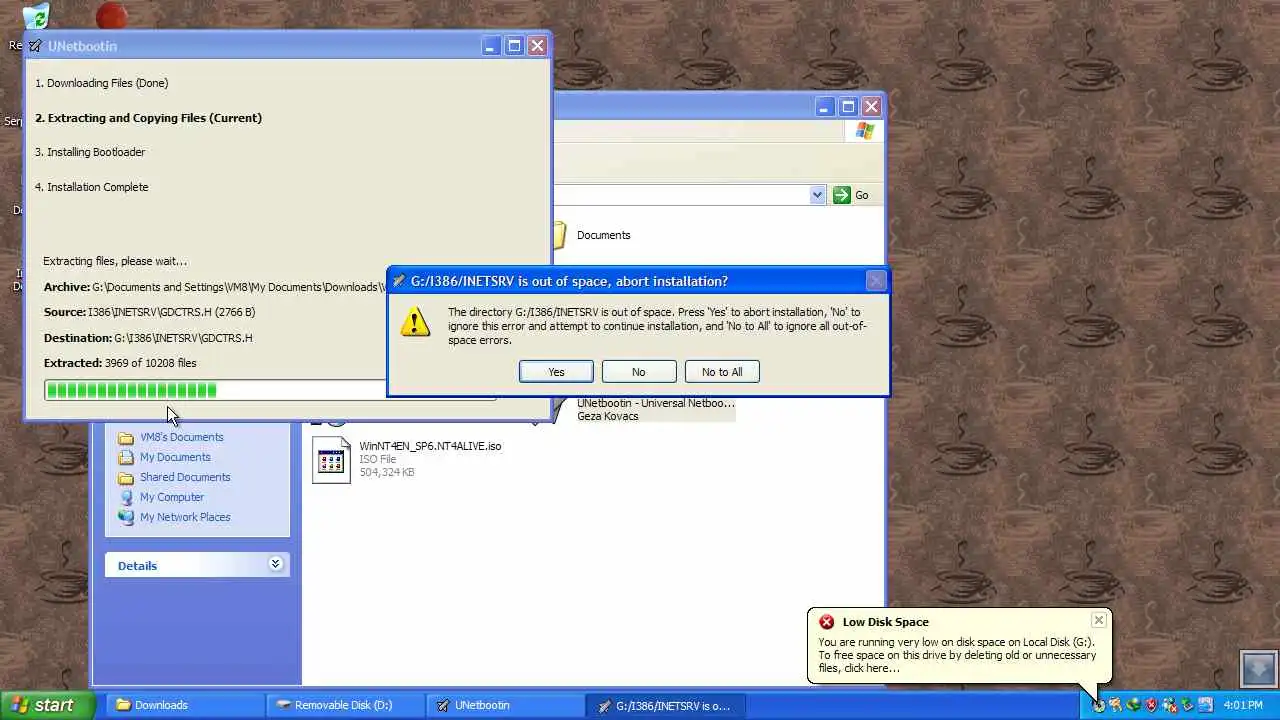Minimize the Explorer Downloads window
Screen dimensions: 1280x720
click(824, 107)
